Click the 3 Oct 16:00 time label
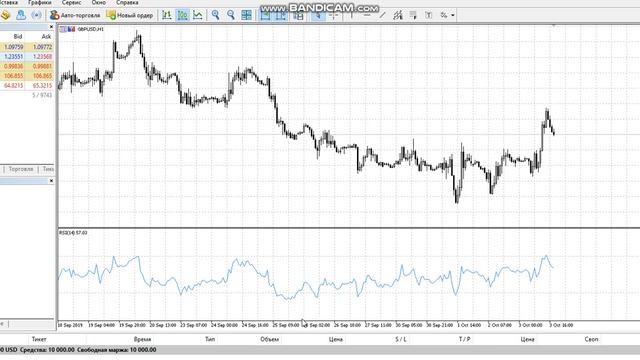The width and height of the screenshot is (640, 360). [x=561, y=325]
